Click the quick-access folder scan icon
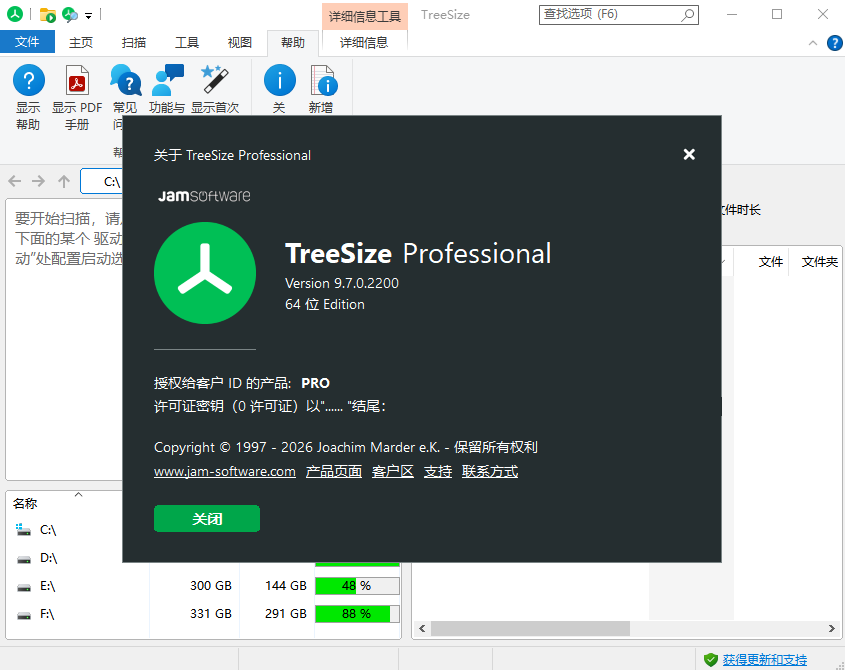Screen dimensions: 845x670 click(47, 15)
